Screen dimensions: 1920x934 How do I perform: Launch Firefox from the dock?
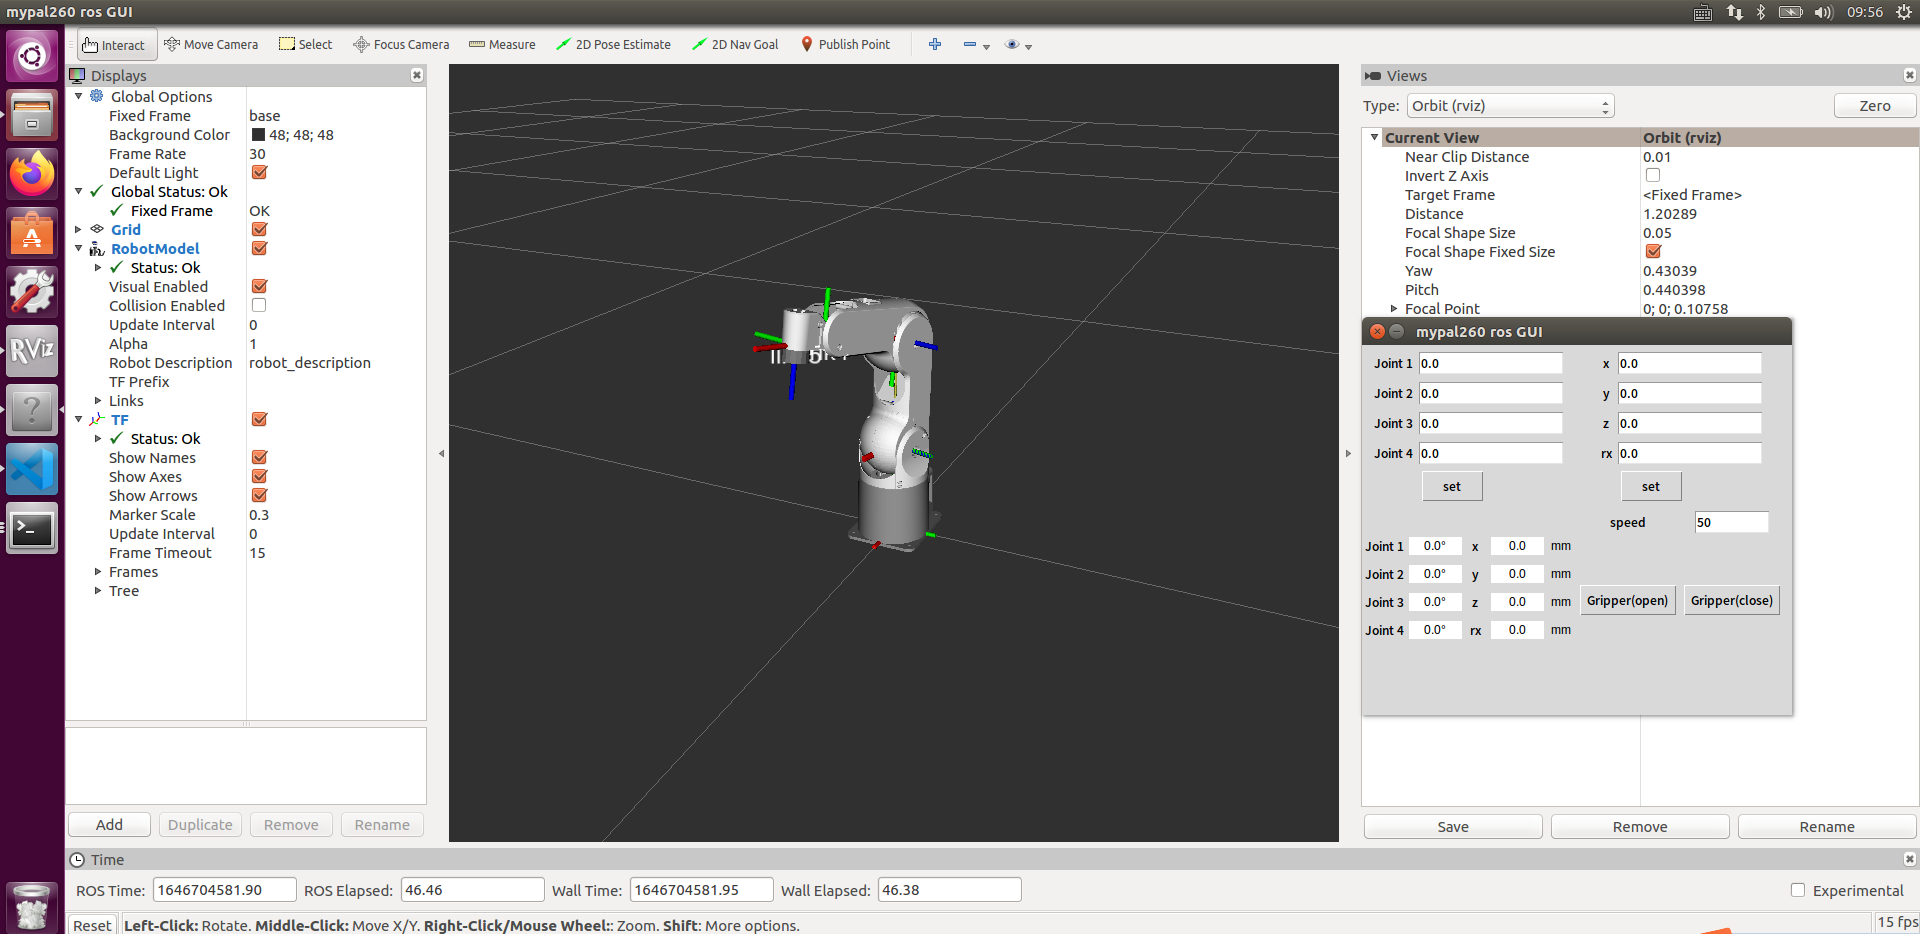(x=32, y=174)
